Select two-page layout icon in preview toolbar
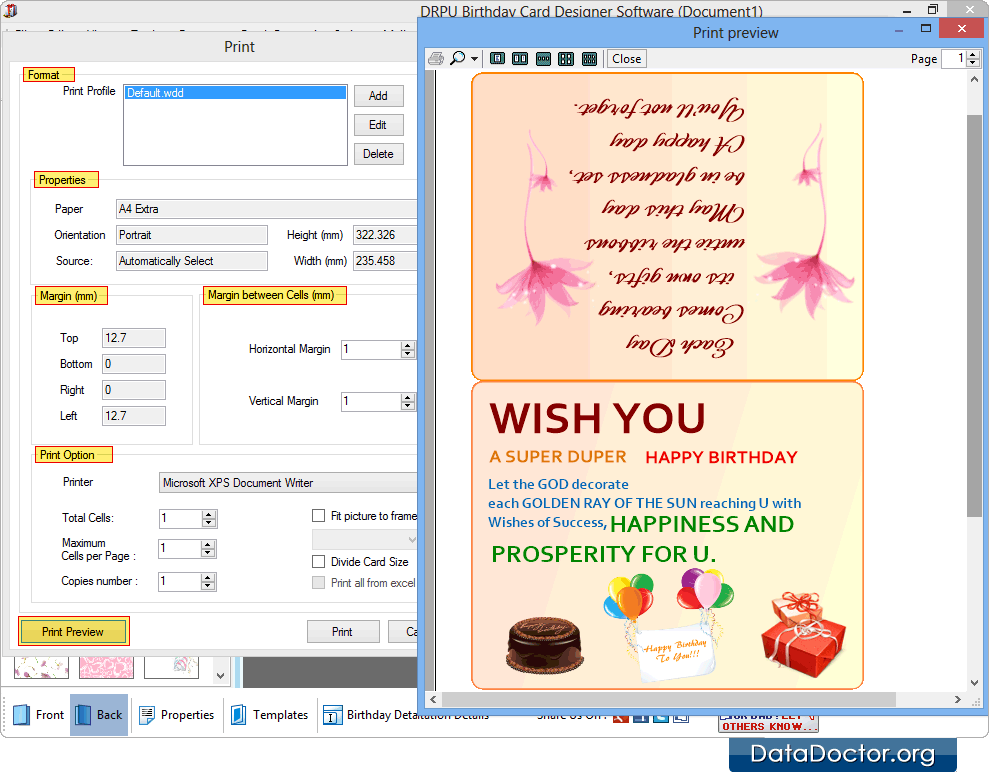Screen dimensions: 989x772 click(520, 59)
